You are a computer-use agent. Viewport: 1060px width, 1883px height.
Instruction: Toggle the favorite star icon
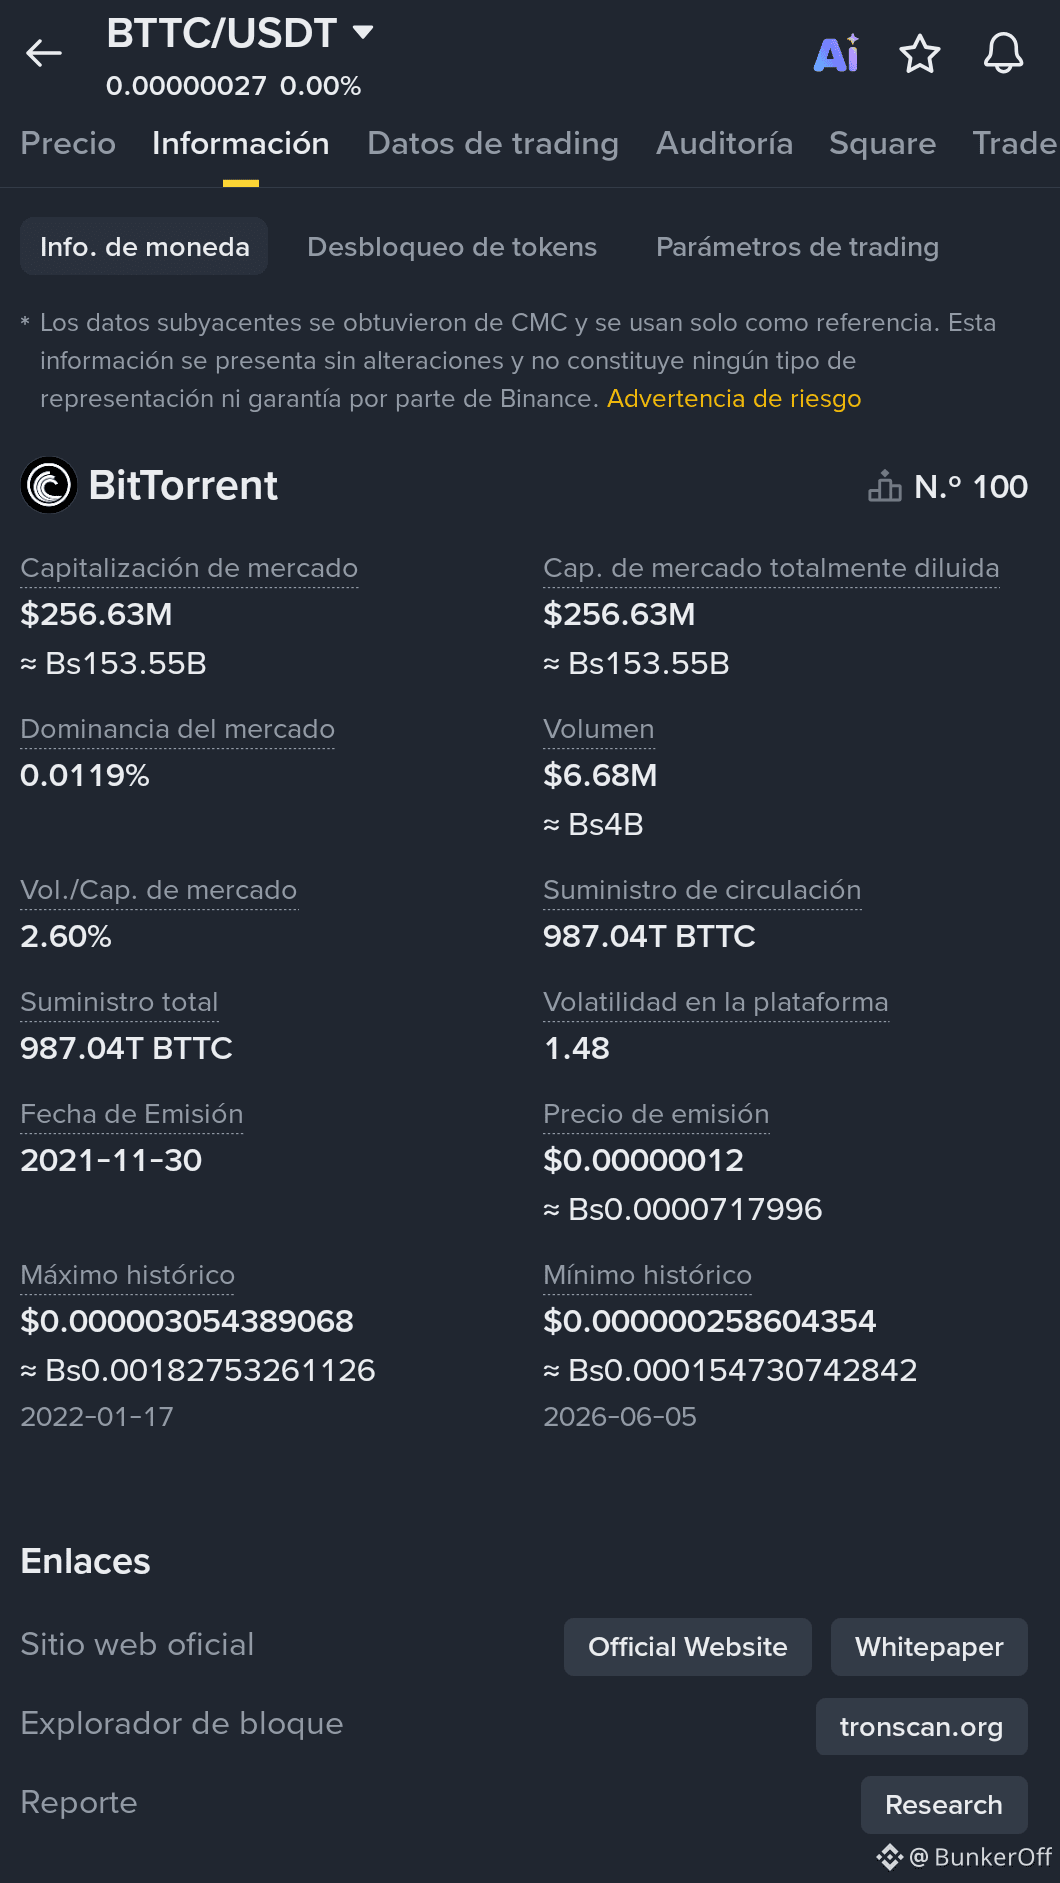(x=920, y=54)
